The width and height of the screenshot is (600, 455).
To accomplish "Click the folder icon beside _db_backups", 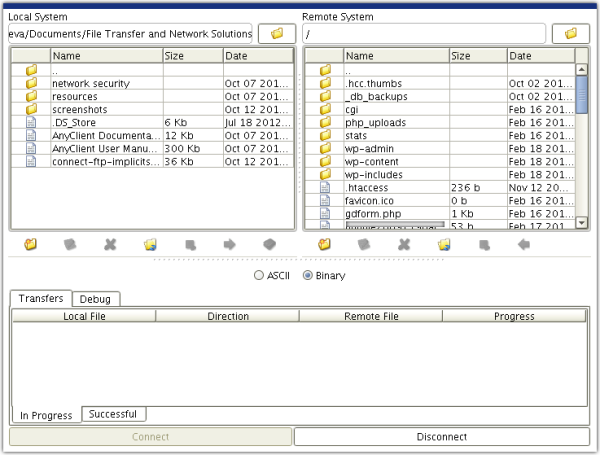I will point(325,96).
